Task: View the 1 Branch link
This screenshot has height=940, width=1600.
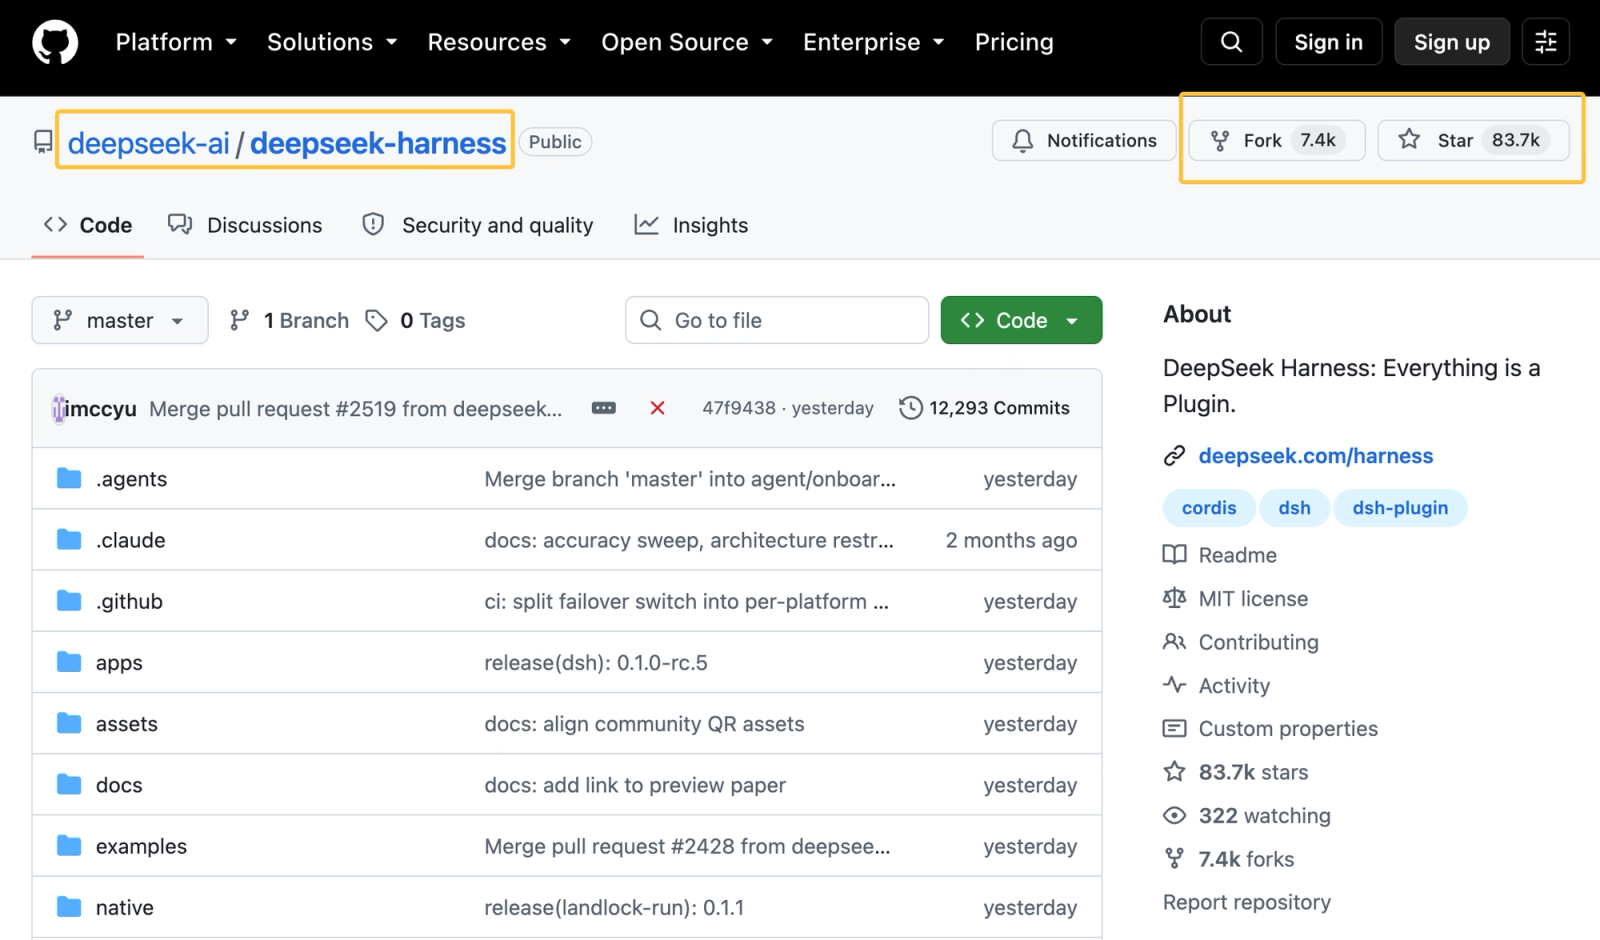Action: [x=290, y=320]
